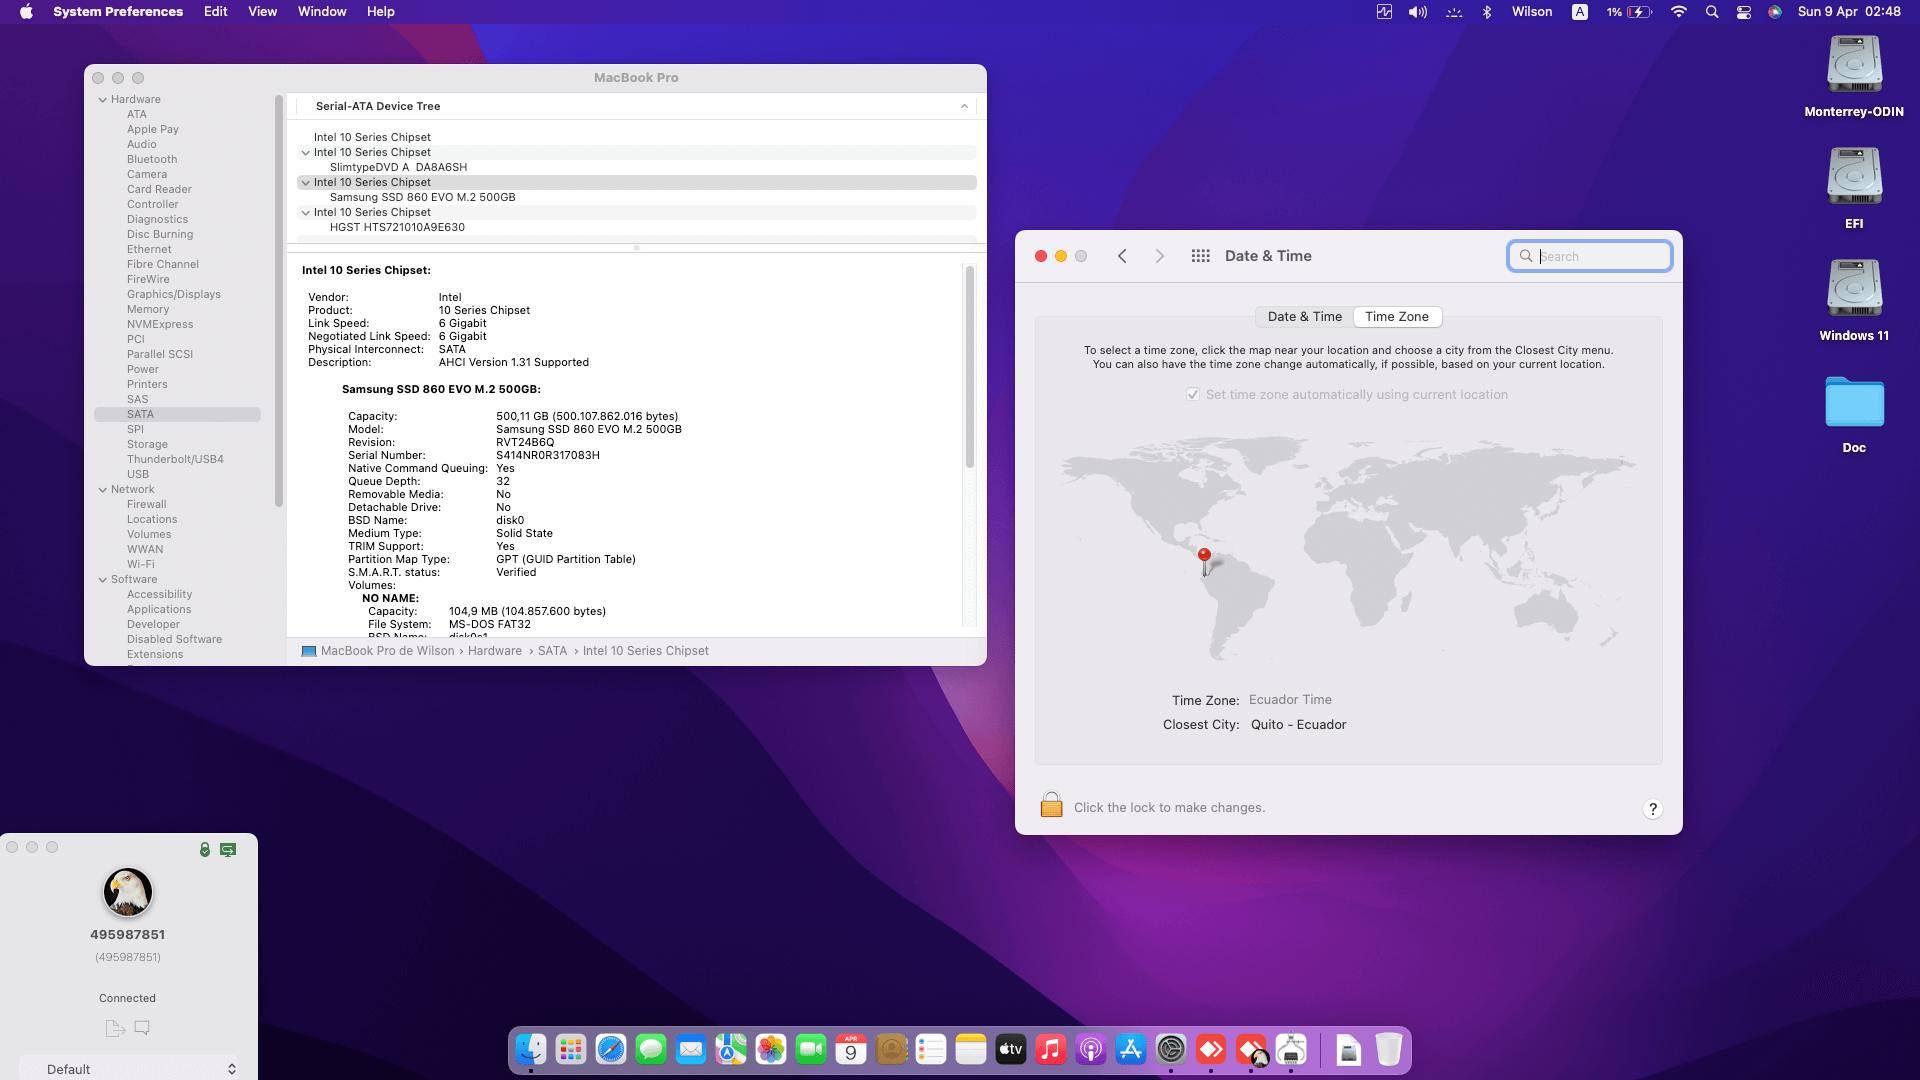The height and width of the screenshot is (1080, 1920).
Task: Select the Date & Time tab
Action: [x=1304, y=317]
